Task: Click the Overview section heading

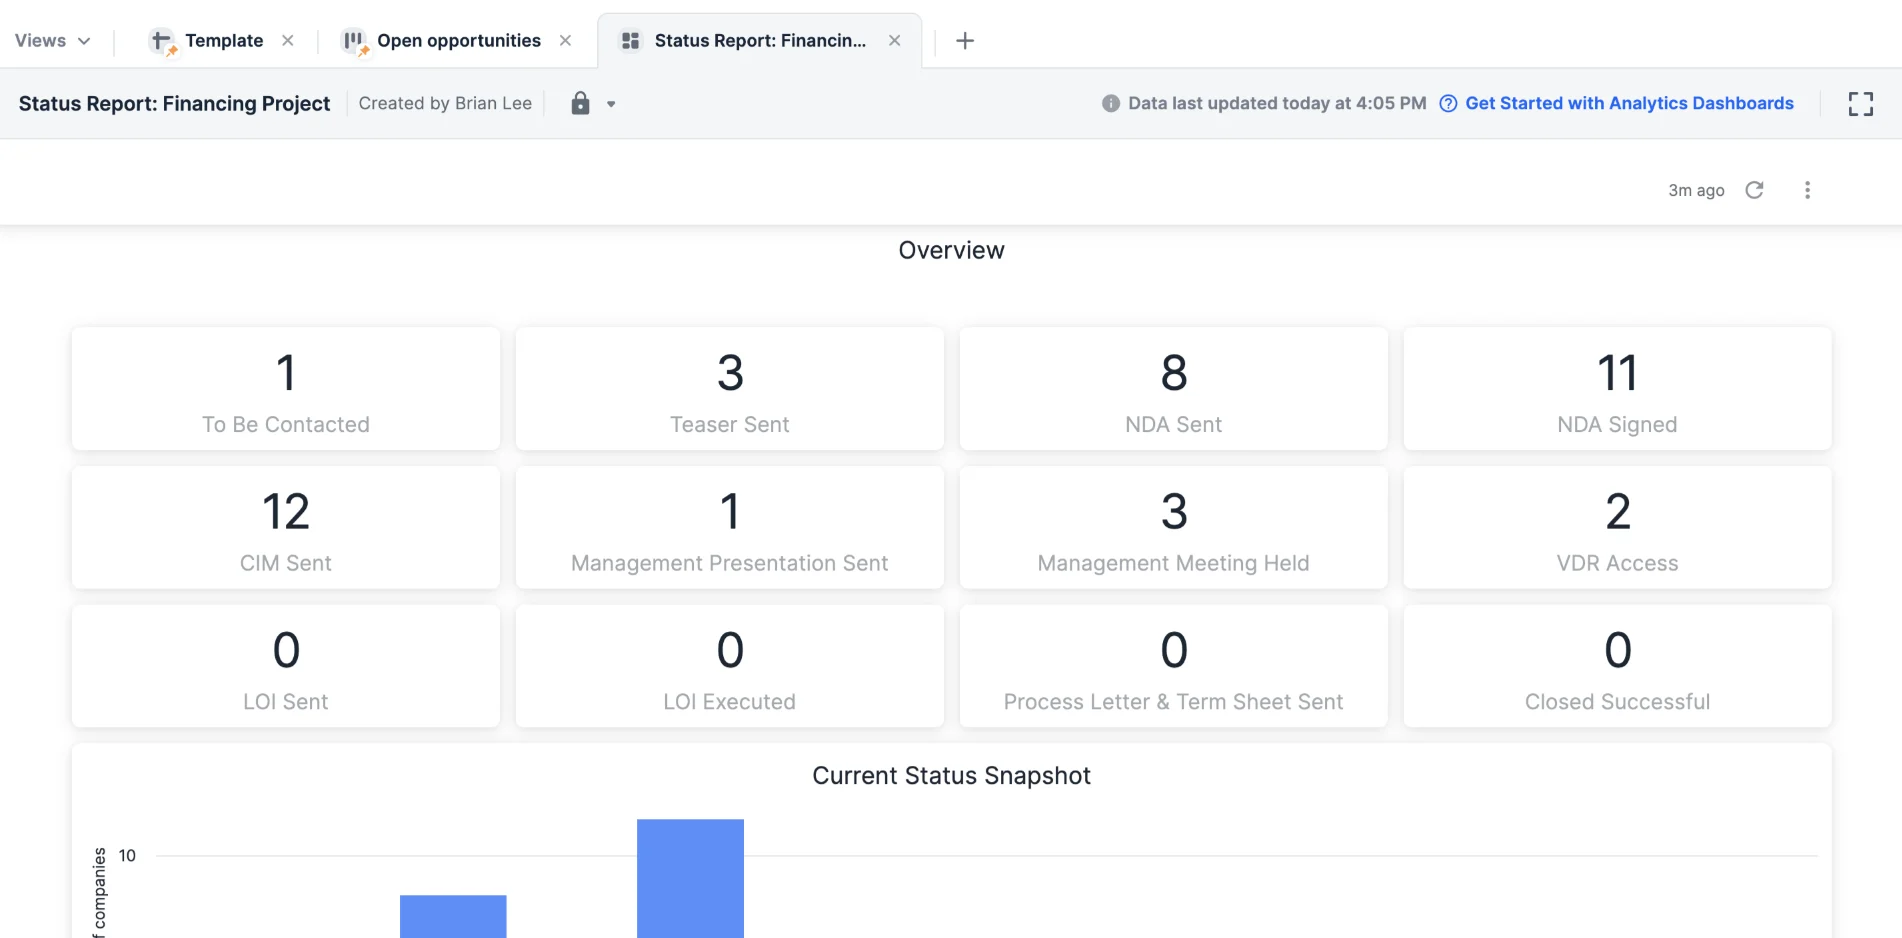Action: pos(951,250)
